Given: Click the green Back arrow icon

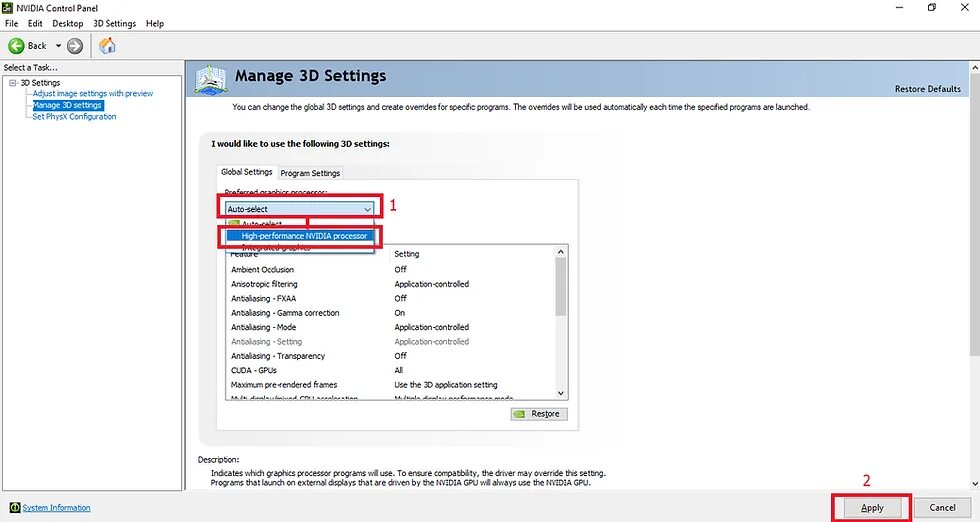Looking at the screenshot, I should coord(16,46).
